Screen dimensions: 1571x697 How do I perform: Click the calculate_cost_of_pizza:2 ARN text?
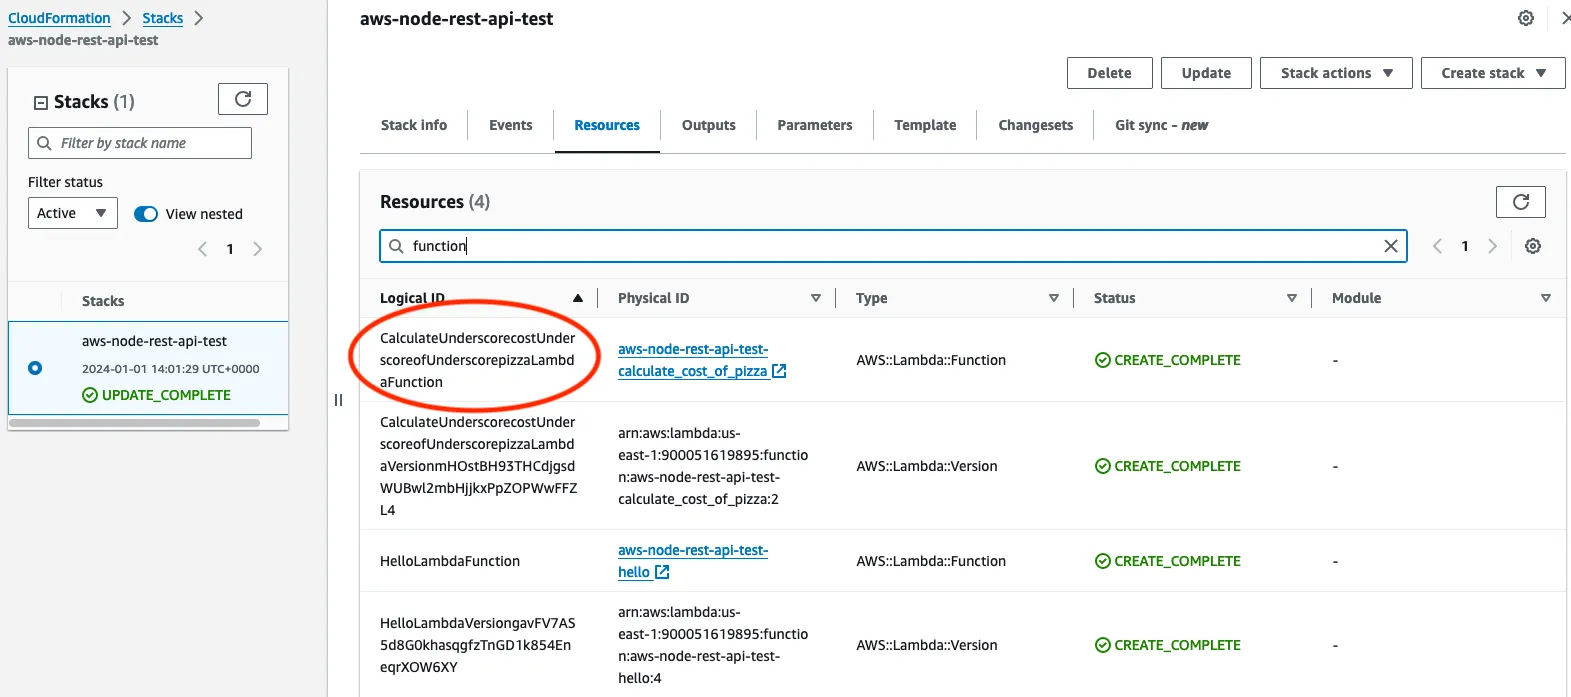point(713,466)
